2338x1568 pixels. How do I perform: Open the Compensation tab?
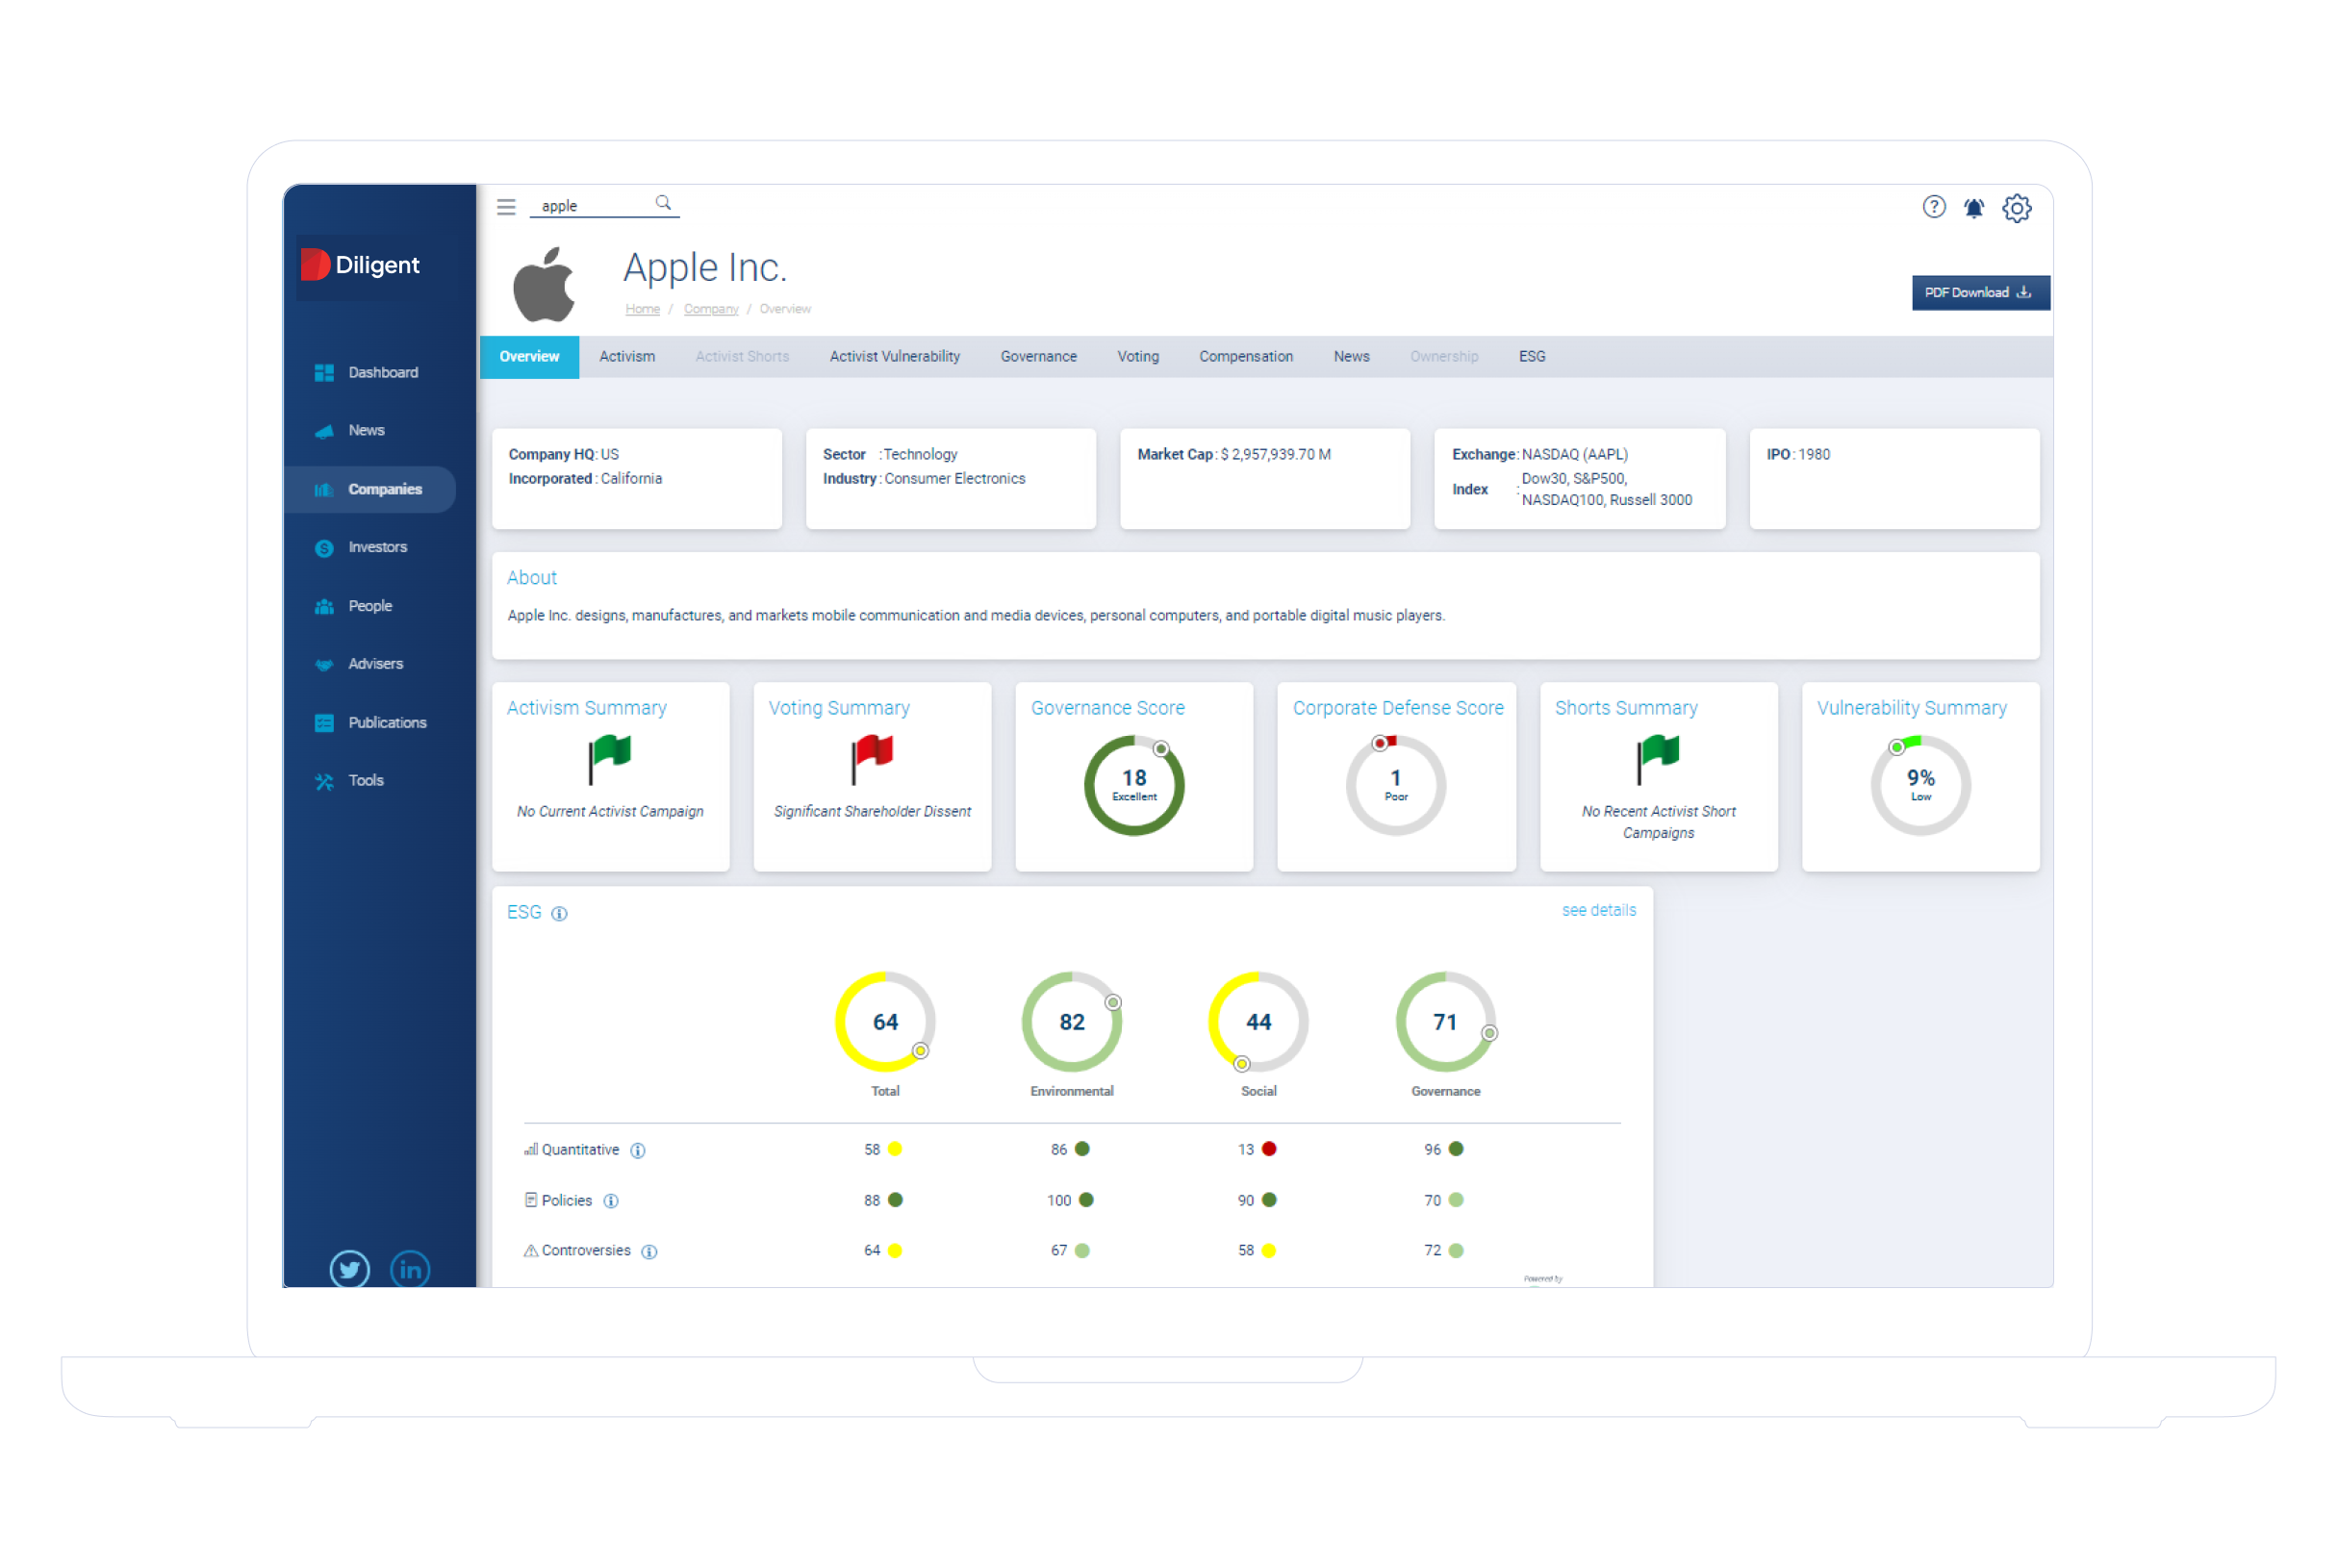click(1245, 357)
